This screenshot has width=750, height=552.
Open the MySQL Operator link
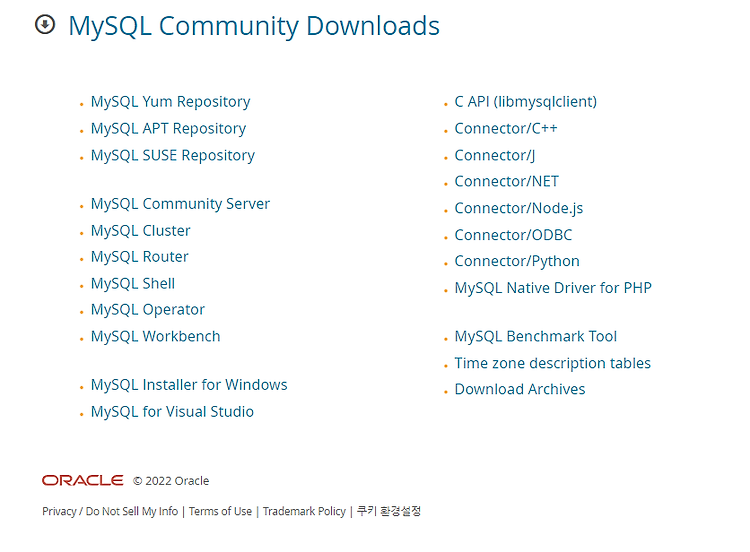point(148,310)
